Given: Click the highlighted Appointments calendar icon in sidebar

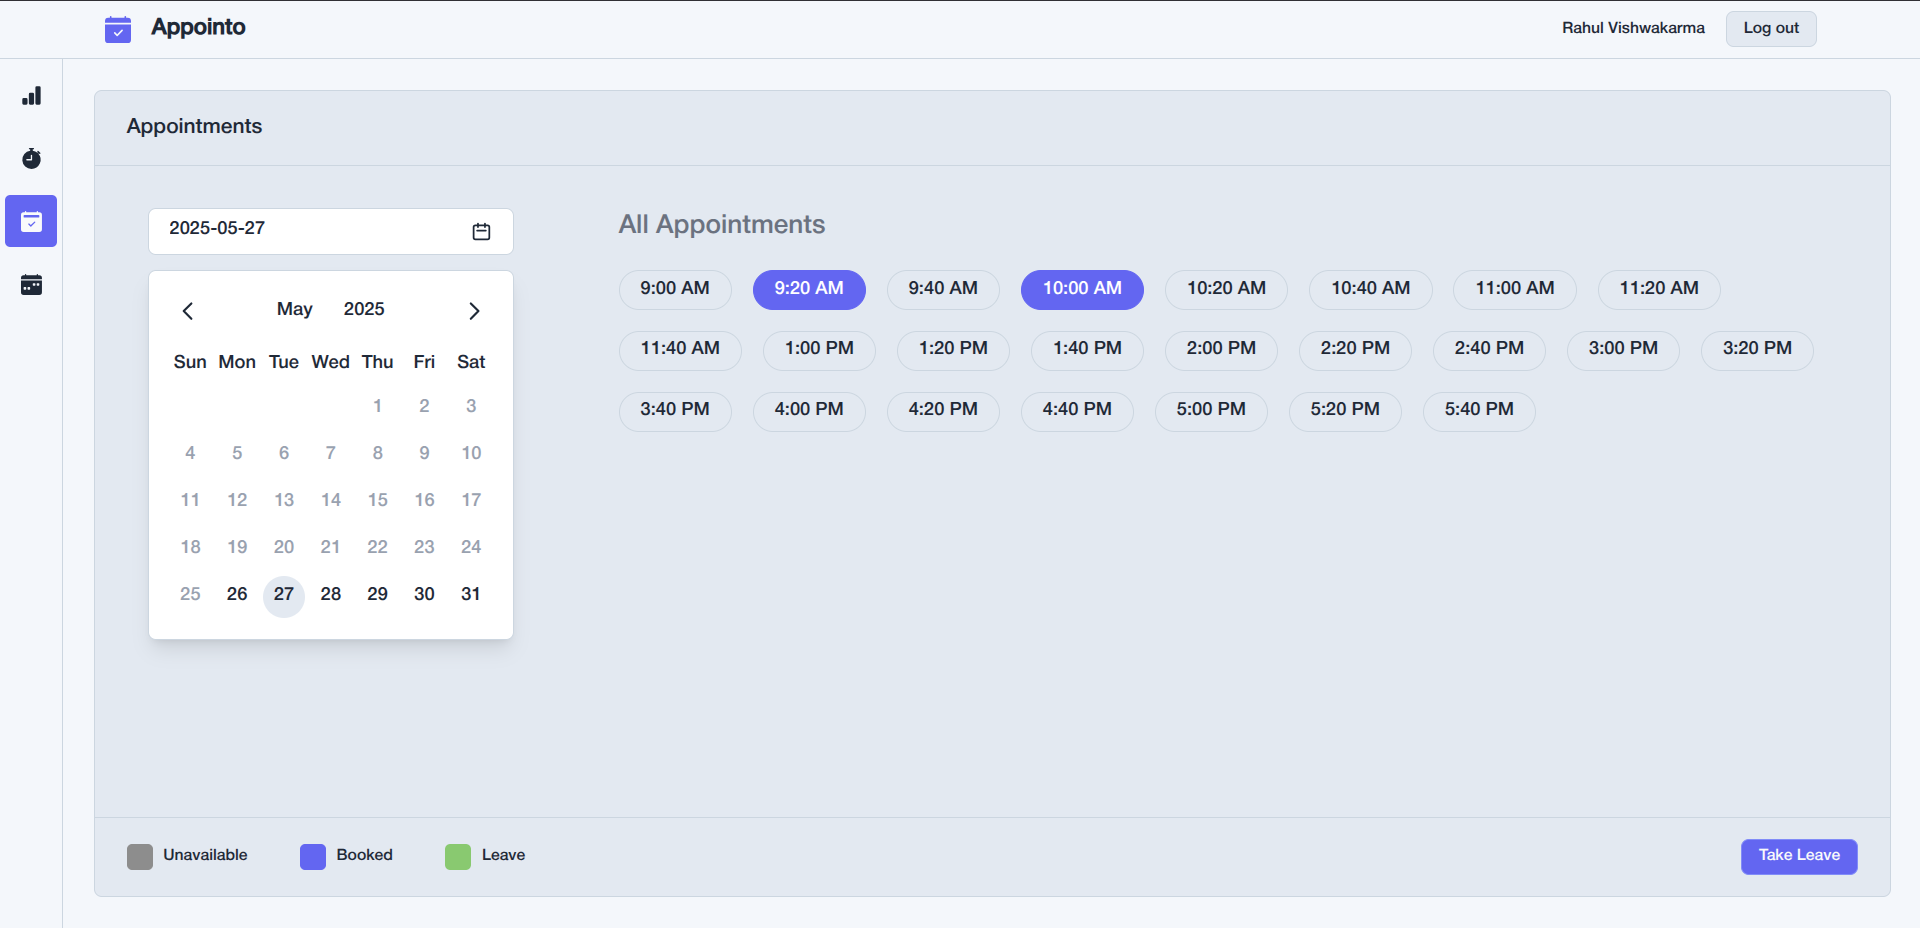Looking at the screenshot, I should (x=31, y=221).
